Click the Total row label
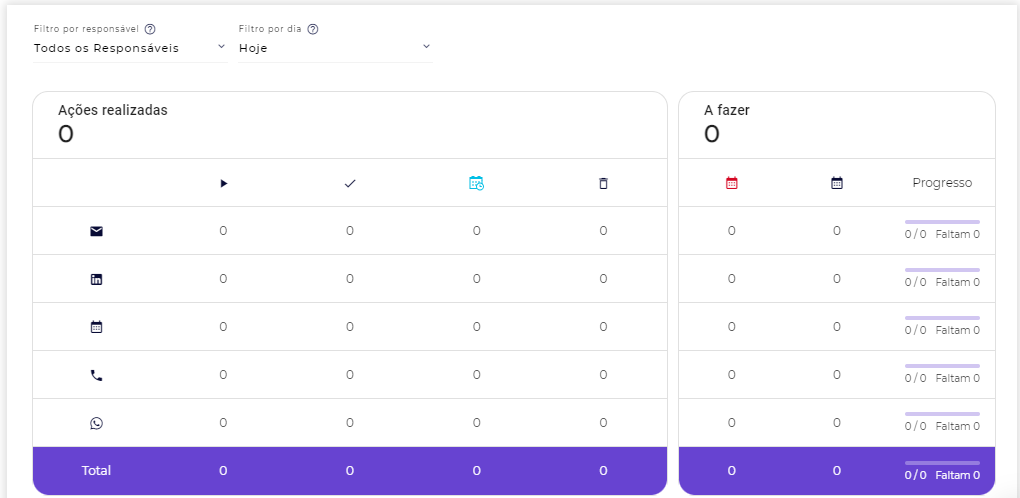The height and width of the screenshot is (498, 1020). [96, 471]
